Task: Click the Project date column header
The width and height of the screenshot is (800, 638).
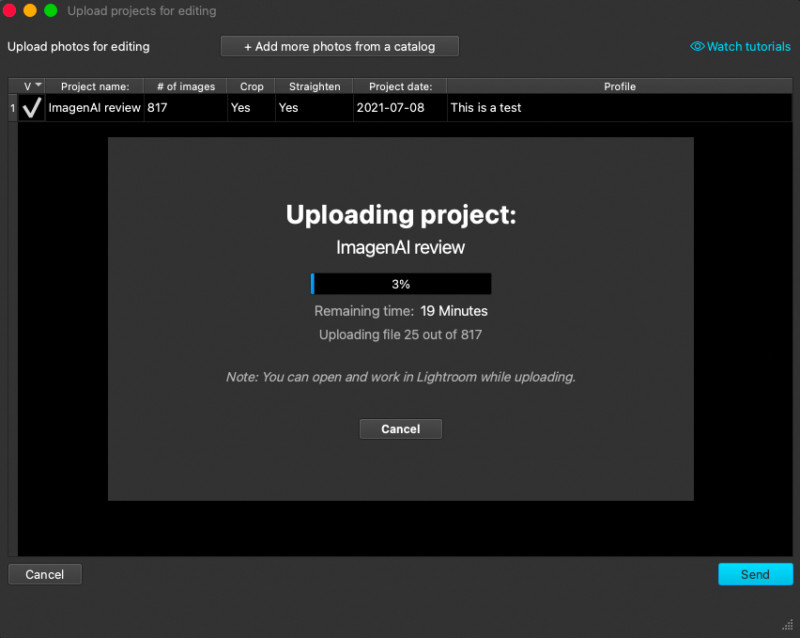Action: point(401,86)
